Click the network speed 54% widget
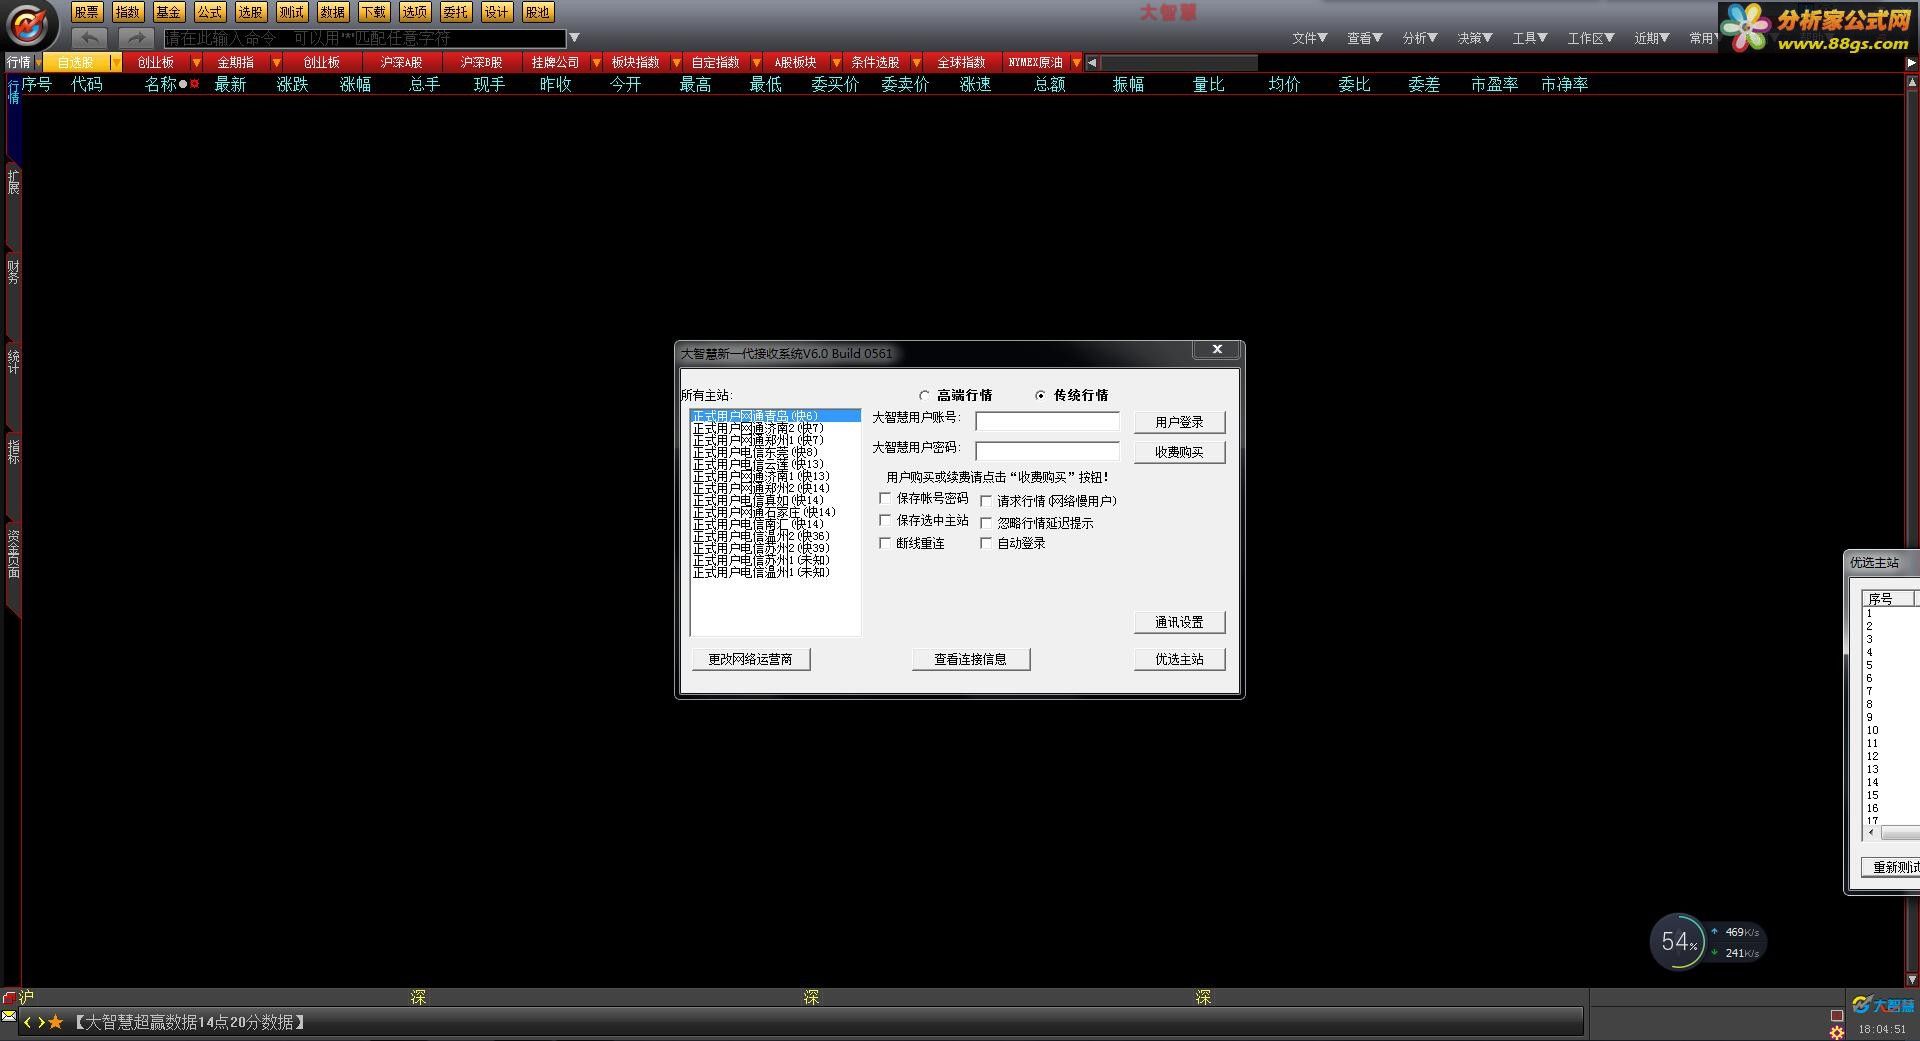Image resolution: width=1920 pixels, height=1041 pixels. [1706, 941]
